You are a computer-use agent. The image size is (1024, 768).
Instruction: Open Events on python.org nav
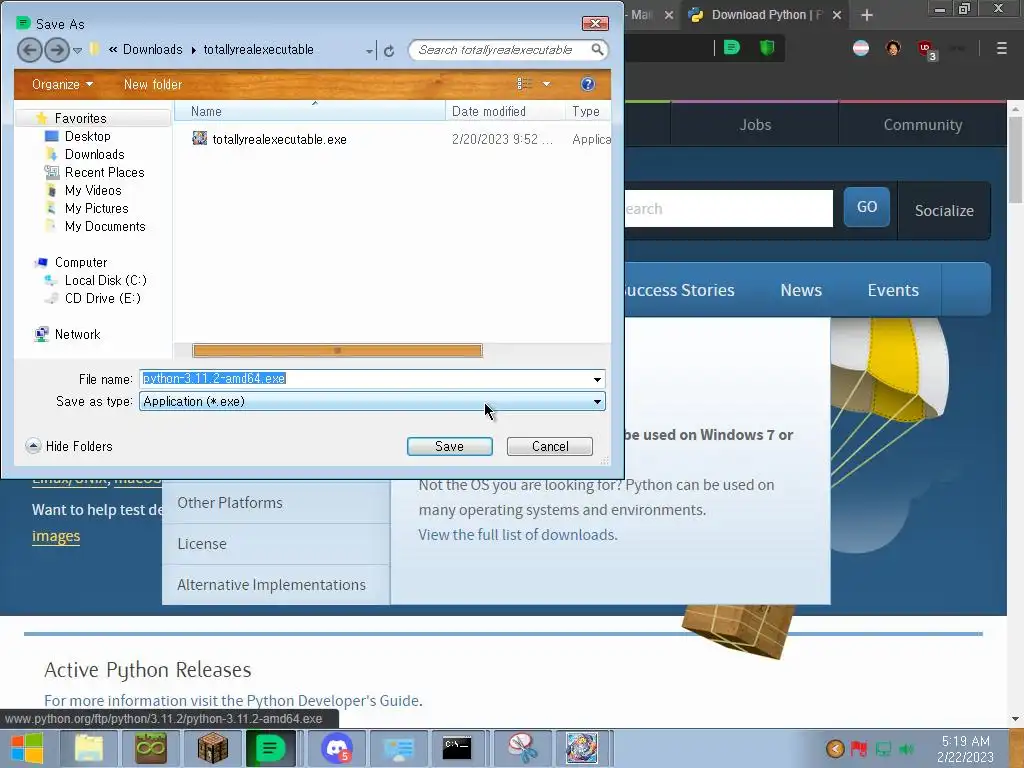point(893,290)
